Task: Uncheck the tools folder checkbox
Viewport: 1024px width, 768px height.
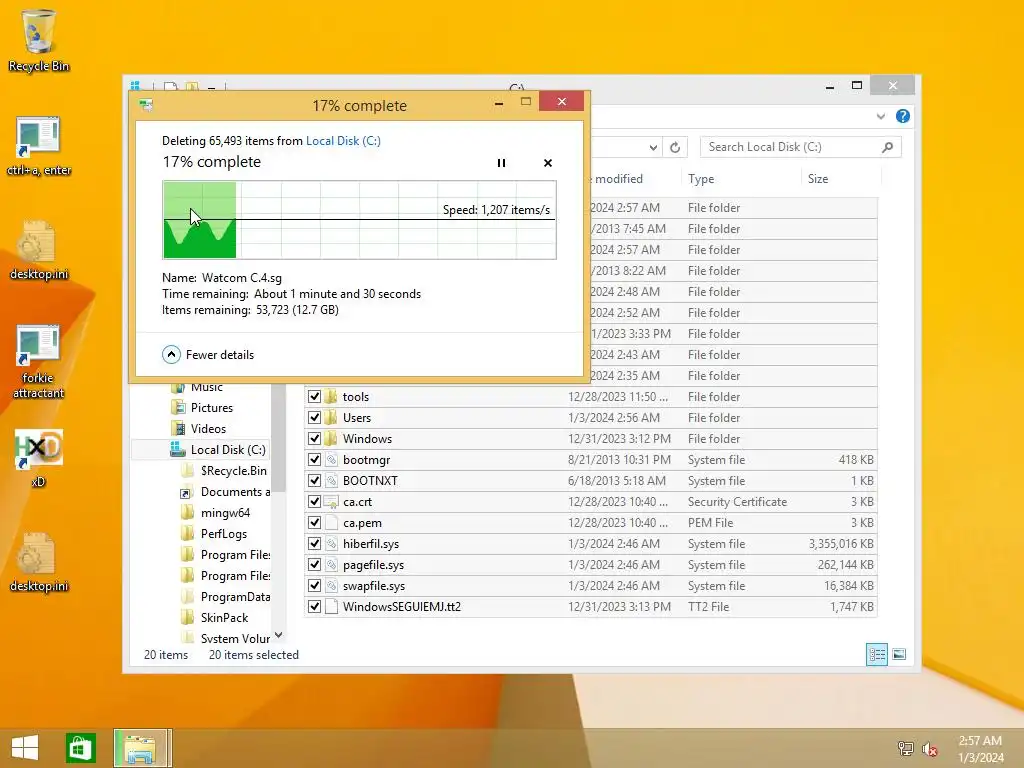Action: [x=314, y=396]
